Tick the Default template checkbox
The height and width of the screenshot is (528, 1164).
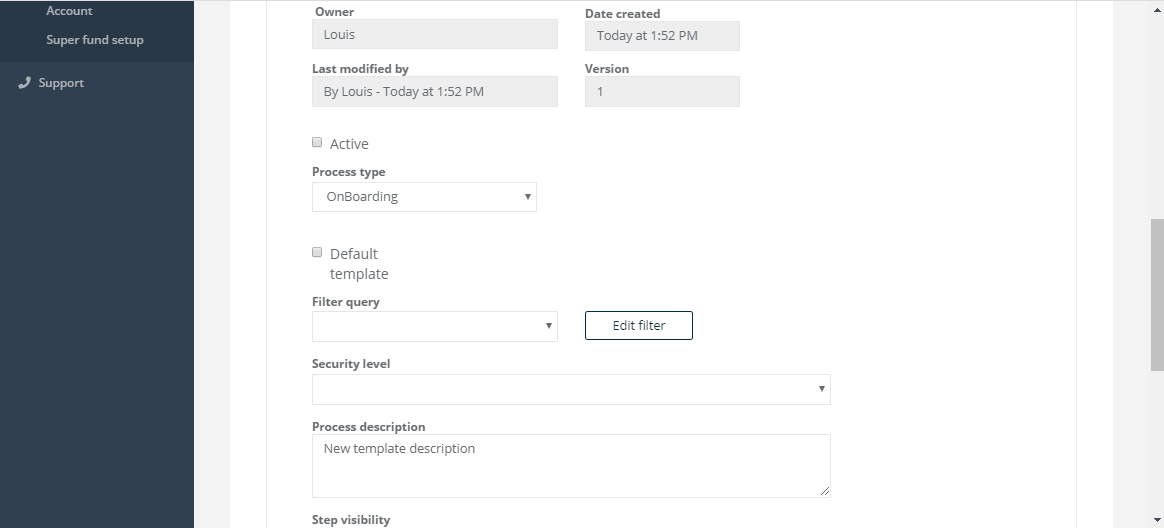pos(317,252)
